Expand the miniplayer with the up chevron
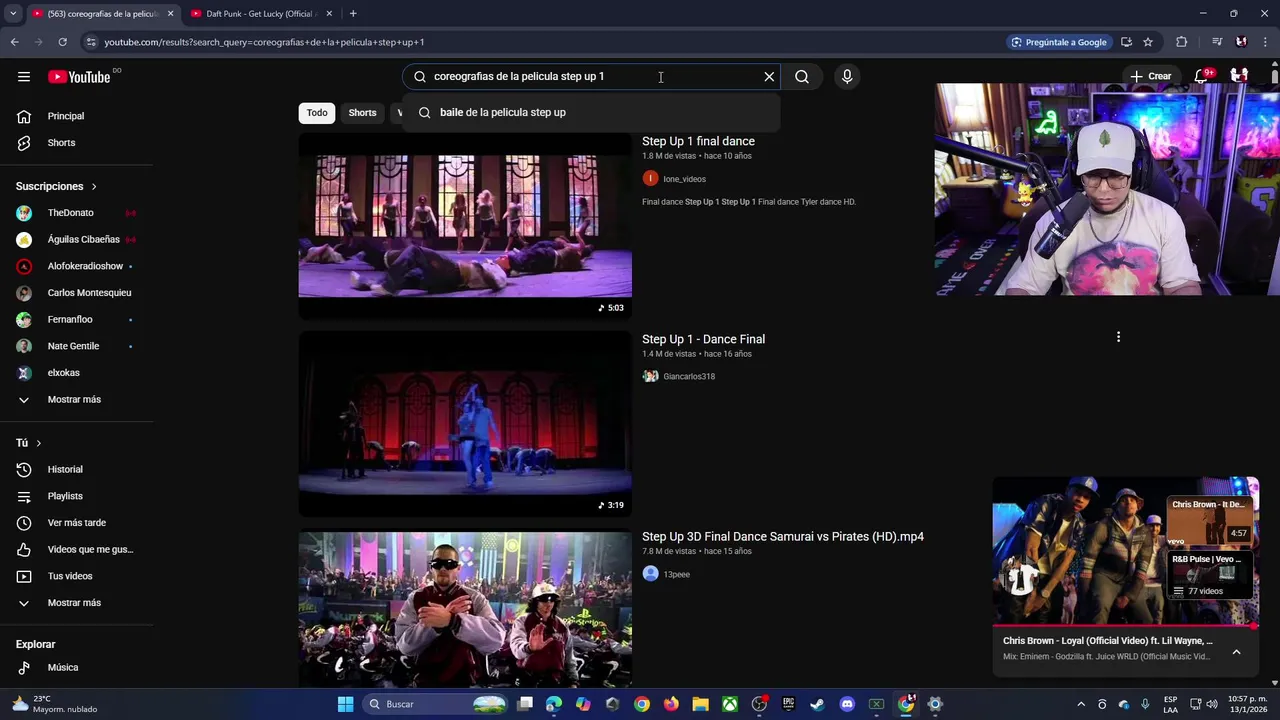The width and height of the screenshot is (1280, 720). tap(1236, 652)
